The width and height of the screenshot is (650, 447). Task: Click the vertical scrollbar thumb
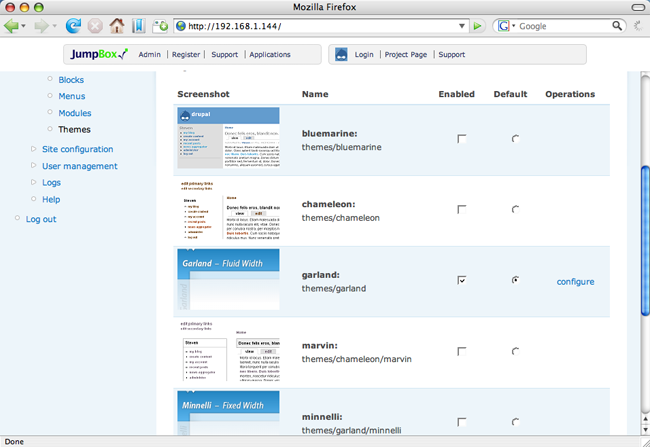pyautogui.click(x=645, y=241)
